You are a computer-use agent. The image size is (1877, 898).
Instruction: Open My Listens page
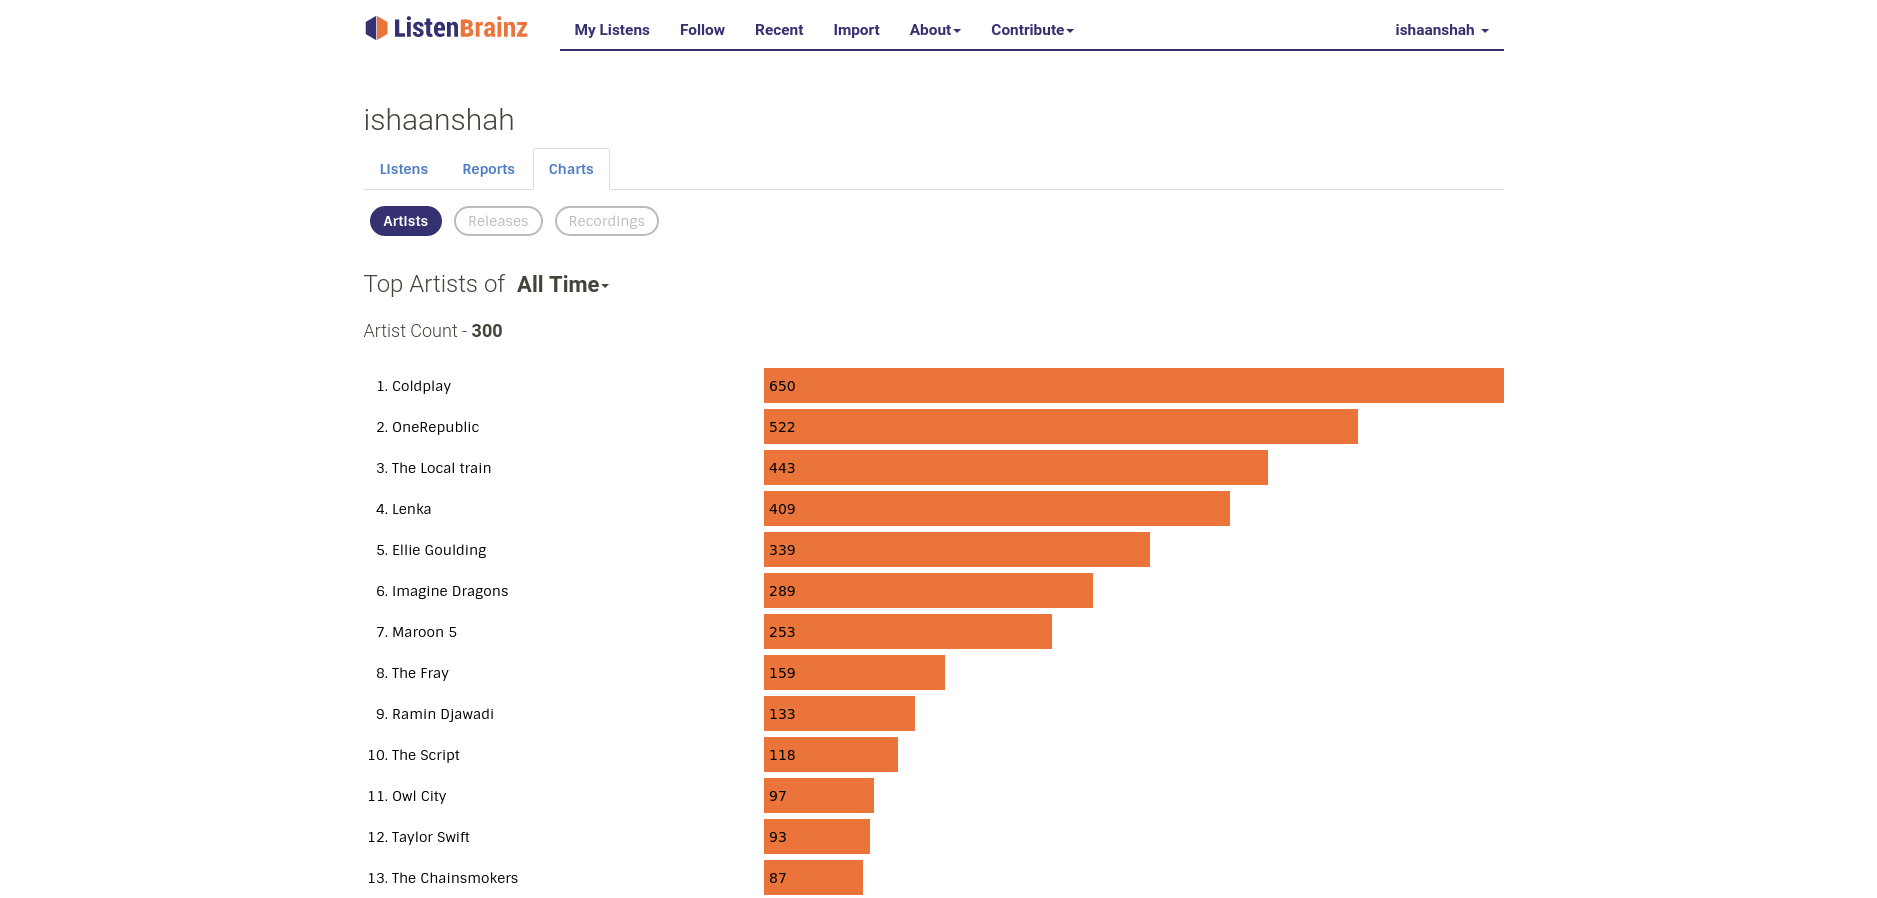click(612, 30)
